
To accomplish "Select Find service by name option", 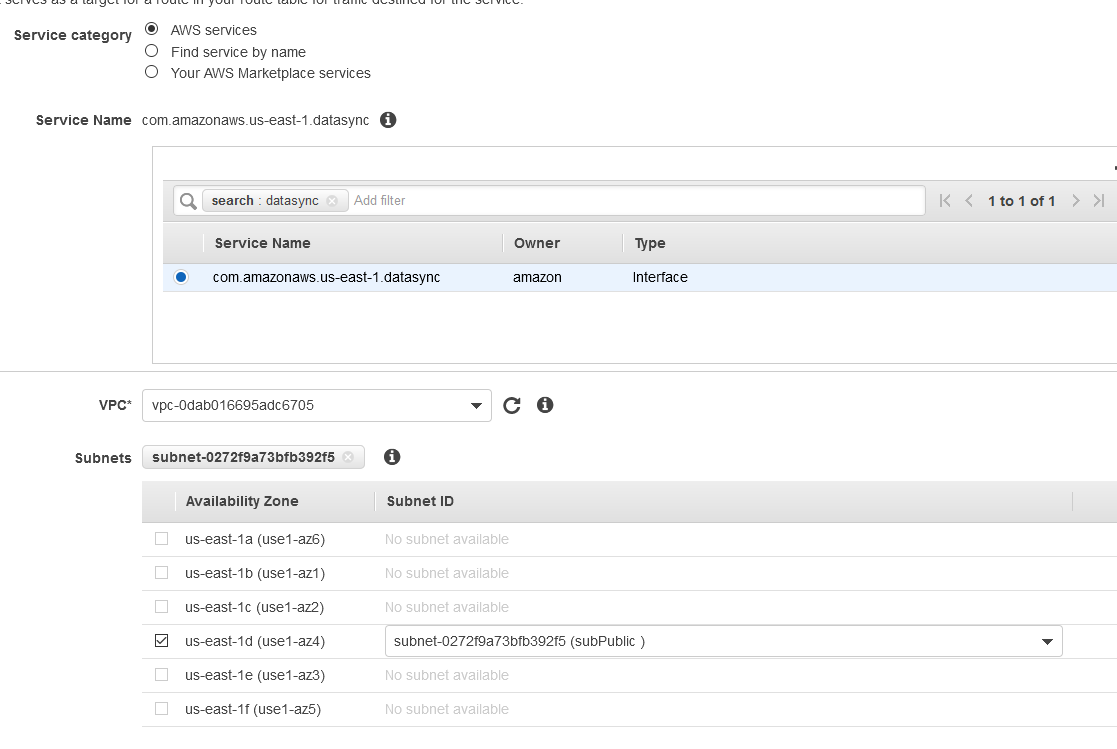I will coord(151,51).
